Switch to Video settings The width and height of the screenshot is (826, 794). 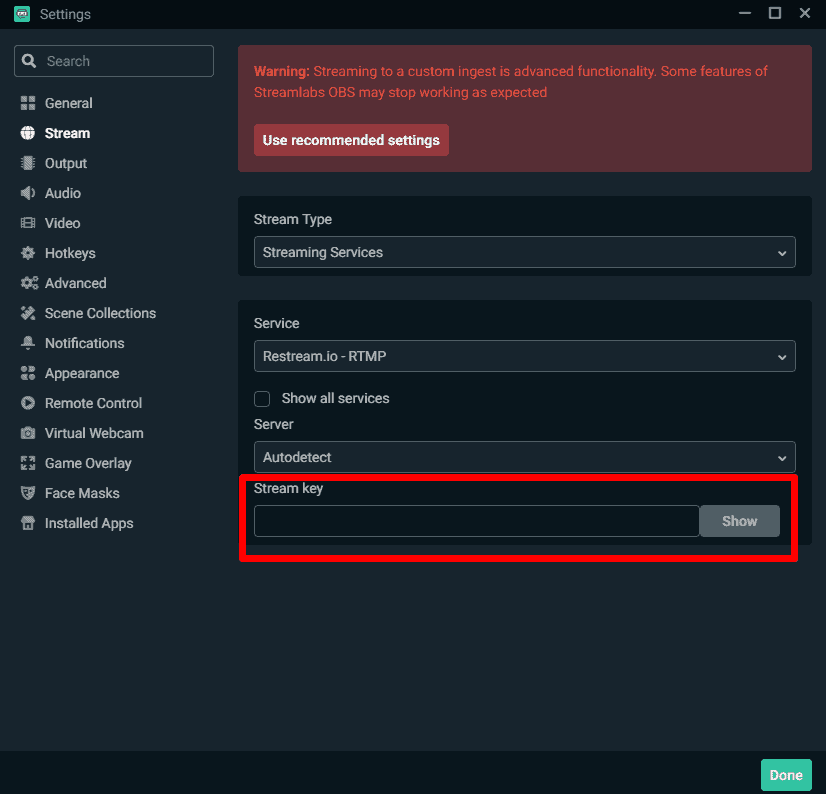[63, 223]
